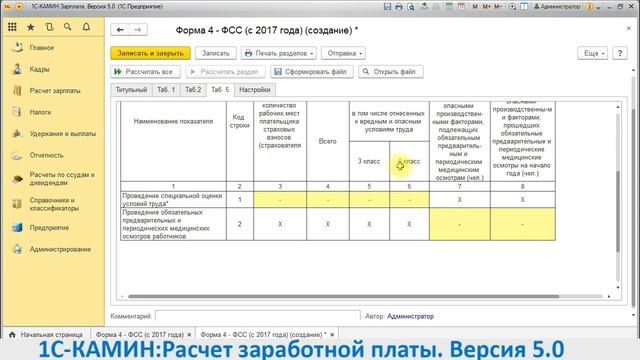Open notifications bell icon
The width and height of the screenshot is (640, 360).
tap(86, 27)
